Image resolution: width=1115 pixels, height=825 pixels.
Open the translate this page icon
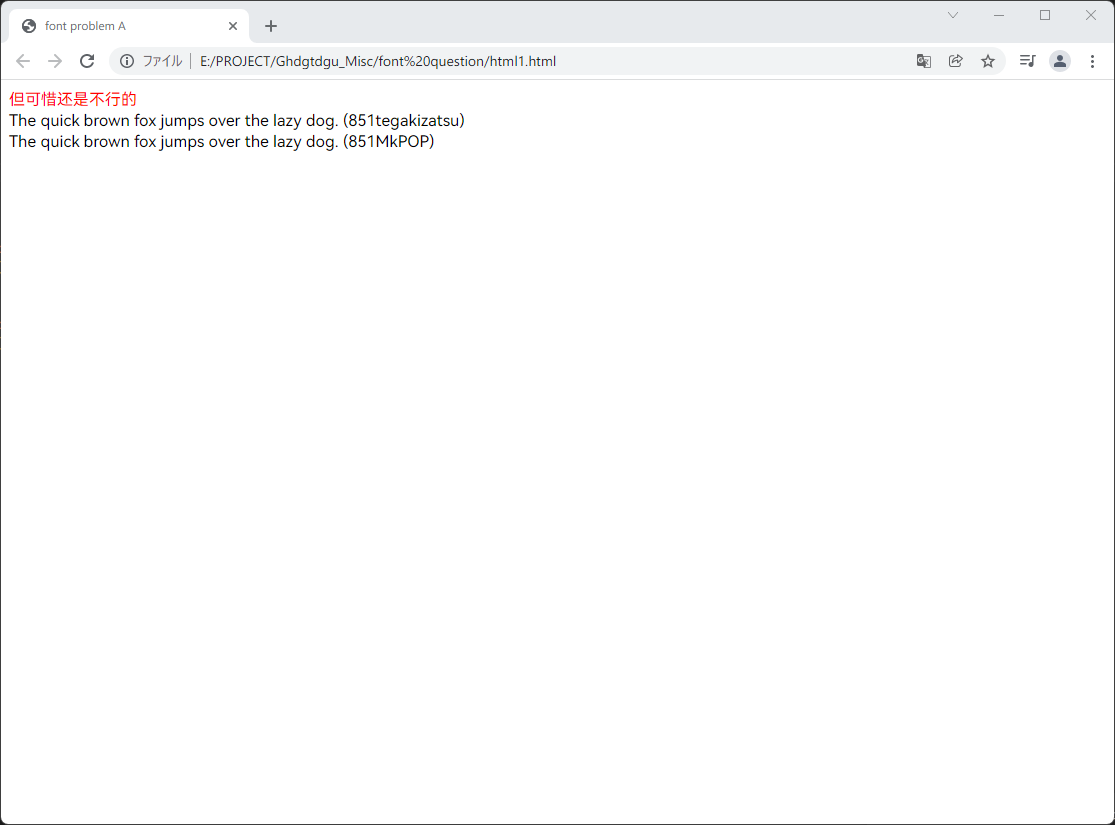pyautogui.click(x=924, y=61)
